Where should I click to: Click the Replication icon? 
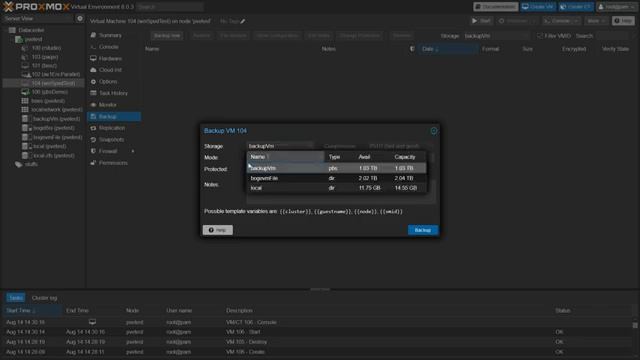click(x=93, y=128)
